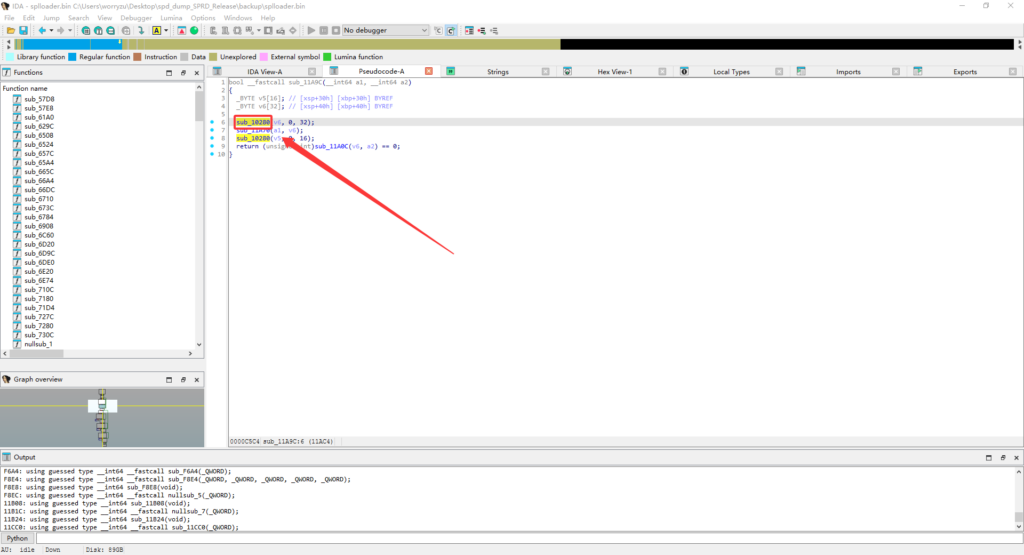Screen dimensions: 1024x555
Task: Click the gray cylinder toolbar icon
Action: (x=126, y=31)
